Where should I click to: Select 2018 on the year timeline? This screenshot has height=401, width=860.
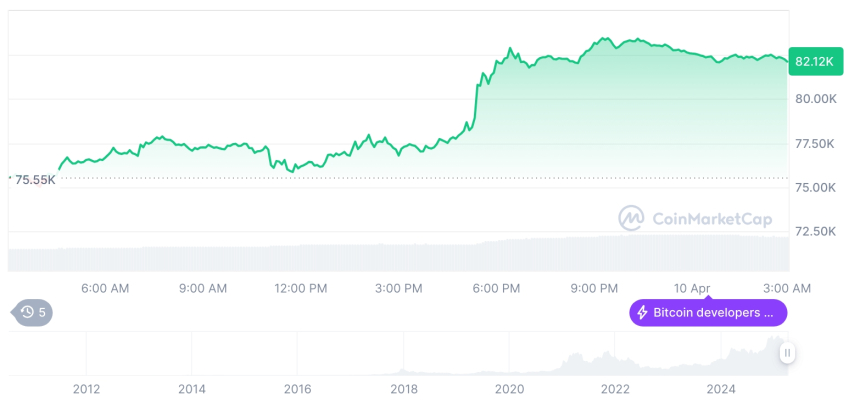404,389
